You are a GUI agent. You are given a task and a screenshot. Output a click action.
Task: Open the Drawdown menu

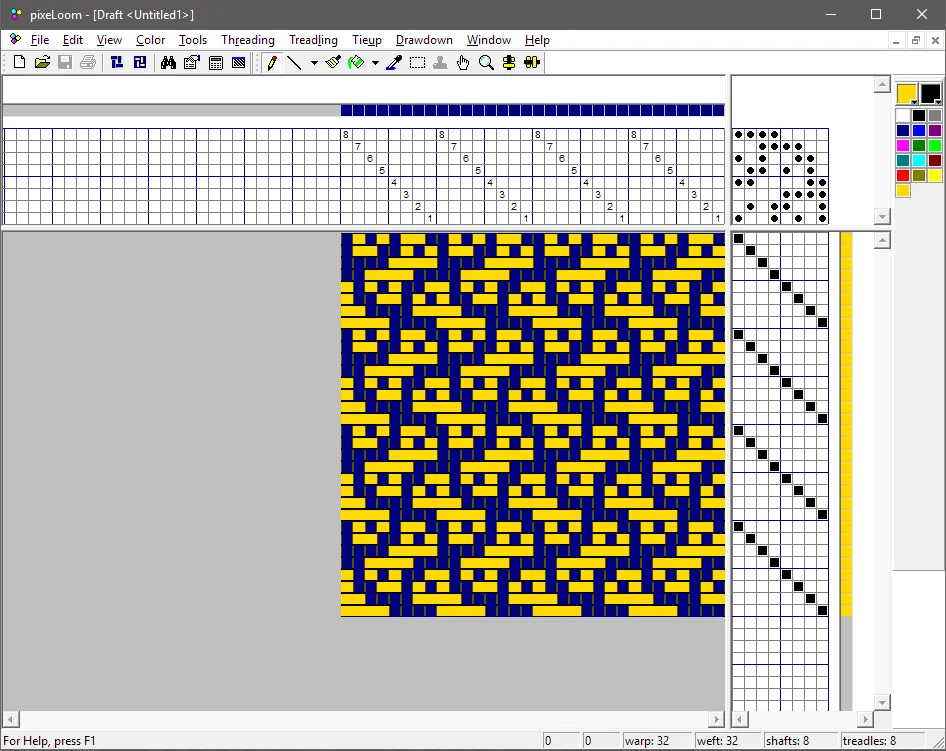coord(424,40)
